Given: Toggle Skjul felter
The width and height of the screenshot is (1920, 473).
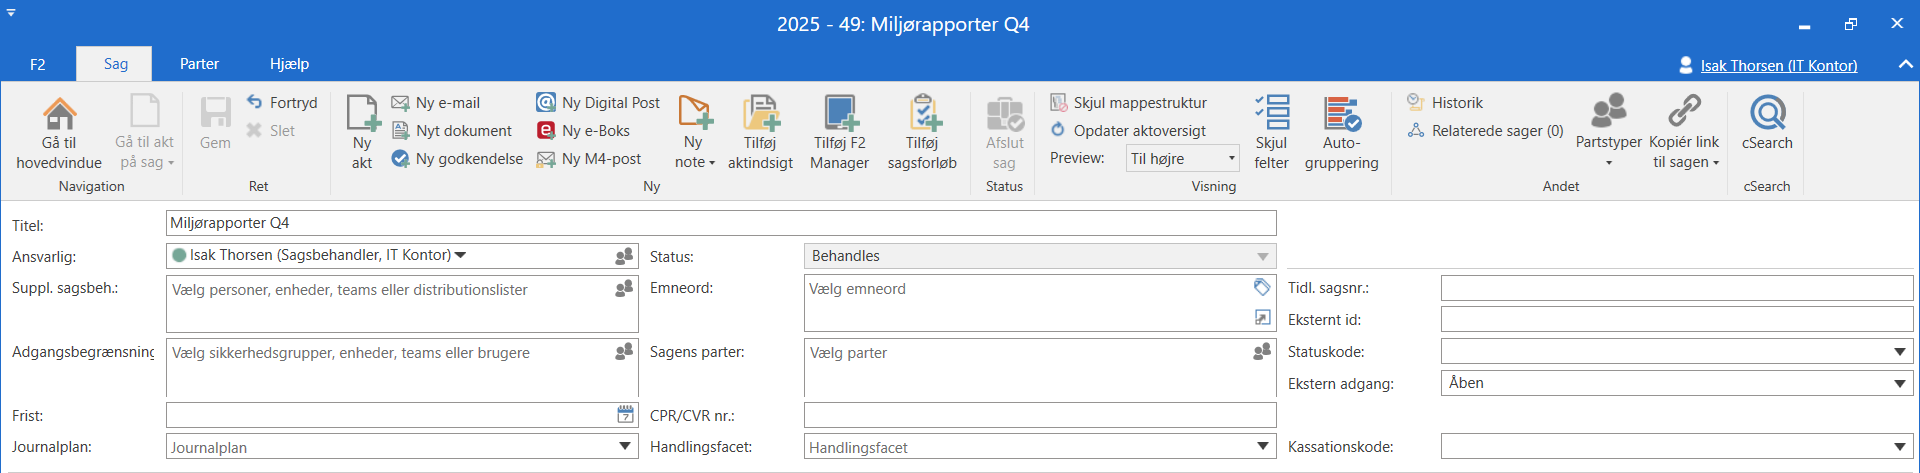Looking at the screenshot, I should coord(1271,132).
